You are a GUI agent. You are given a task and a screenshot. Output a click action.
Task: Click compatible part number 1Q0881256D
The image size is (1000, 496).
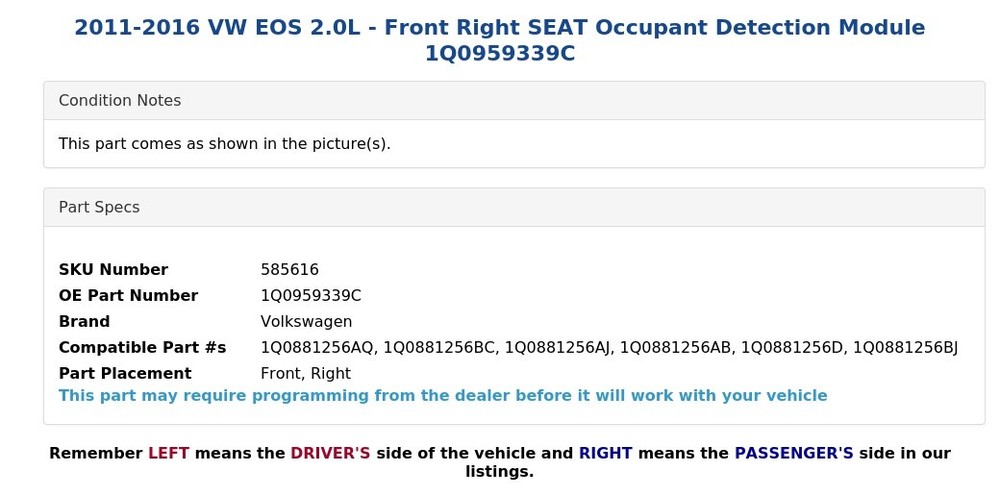tap(791, 348)
